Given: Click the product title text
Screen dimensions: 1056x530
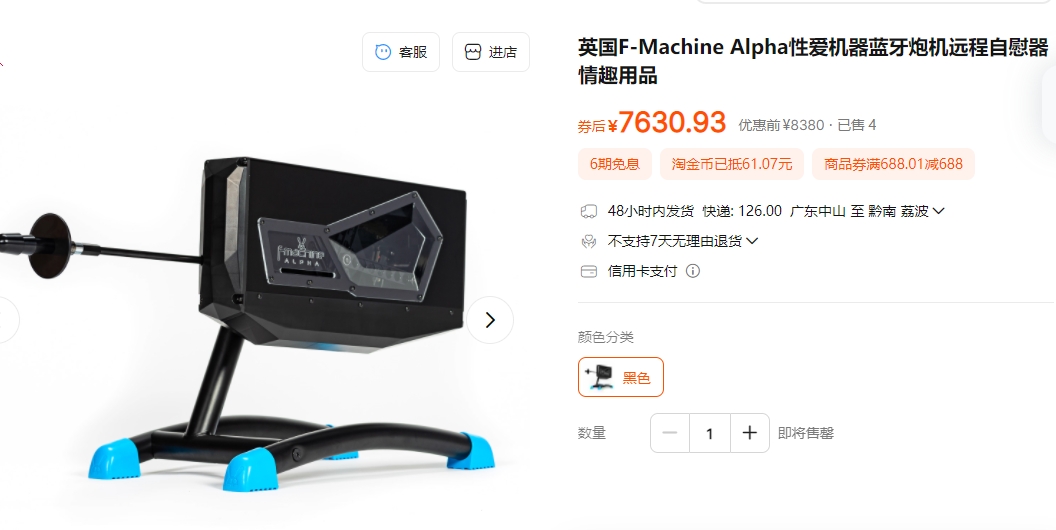Looking at the screenshot, I should click(x=813, y=61).
